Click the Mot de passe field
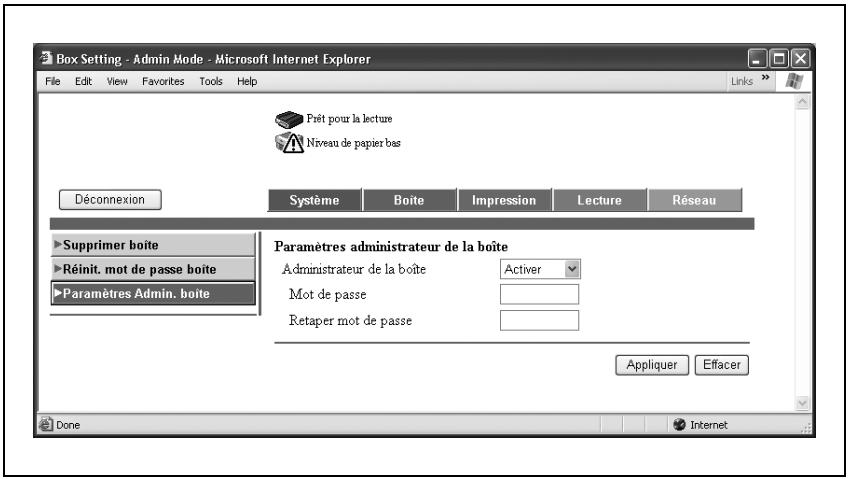Viewport: 848px width, 479px height. pyautogui.click(x=539, y=295)
